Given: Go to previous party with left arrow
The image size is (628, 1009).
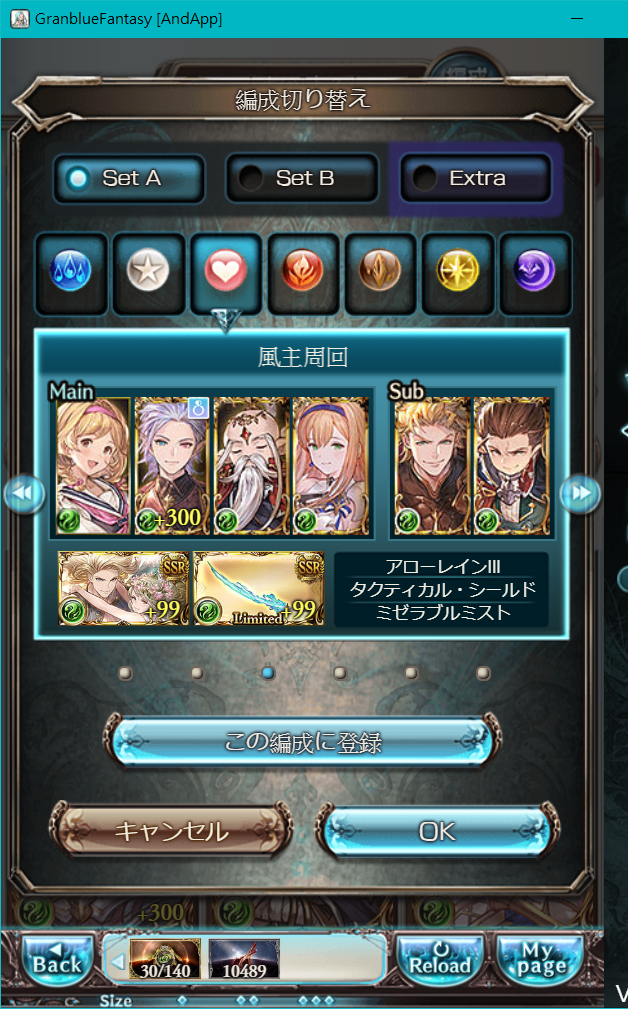Looking at the screenshot, I should [x=24, y=494].
